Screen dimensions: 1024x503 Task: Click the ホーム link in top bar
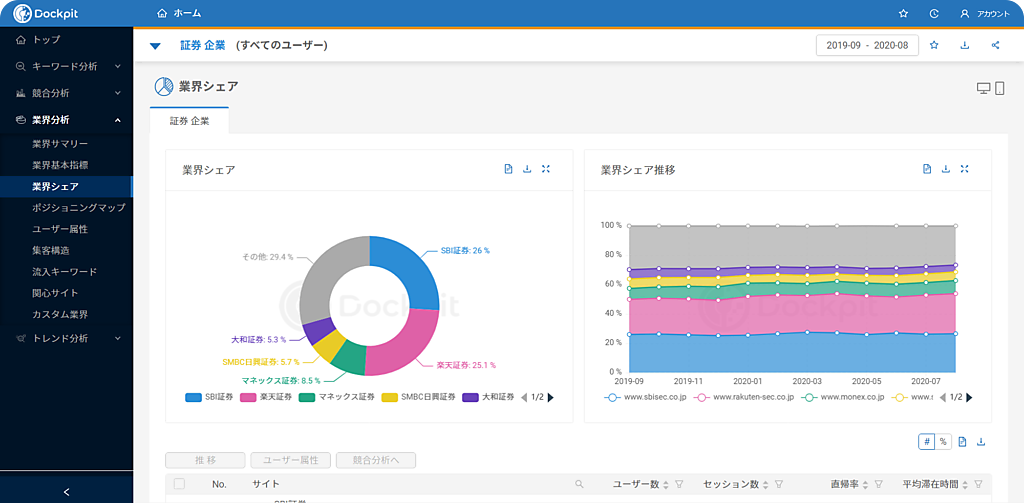coord(179,14)
